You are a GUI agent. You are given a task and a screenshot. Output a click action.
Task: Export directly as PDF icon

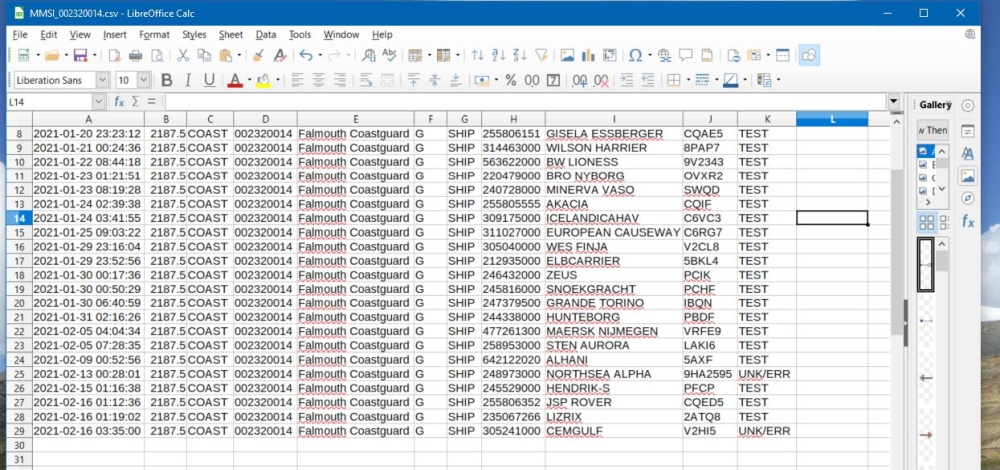click(114, 55)
